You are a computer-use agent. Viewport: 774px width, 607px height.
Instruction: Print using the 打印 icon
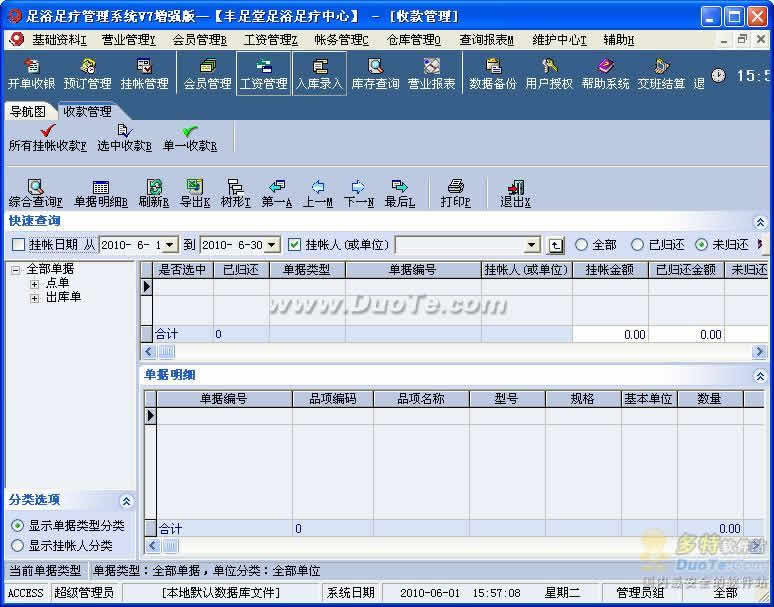(455, 193)
